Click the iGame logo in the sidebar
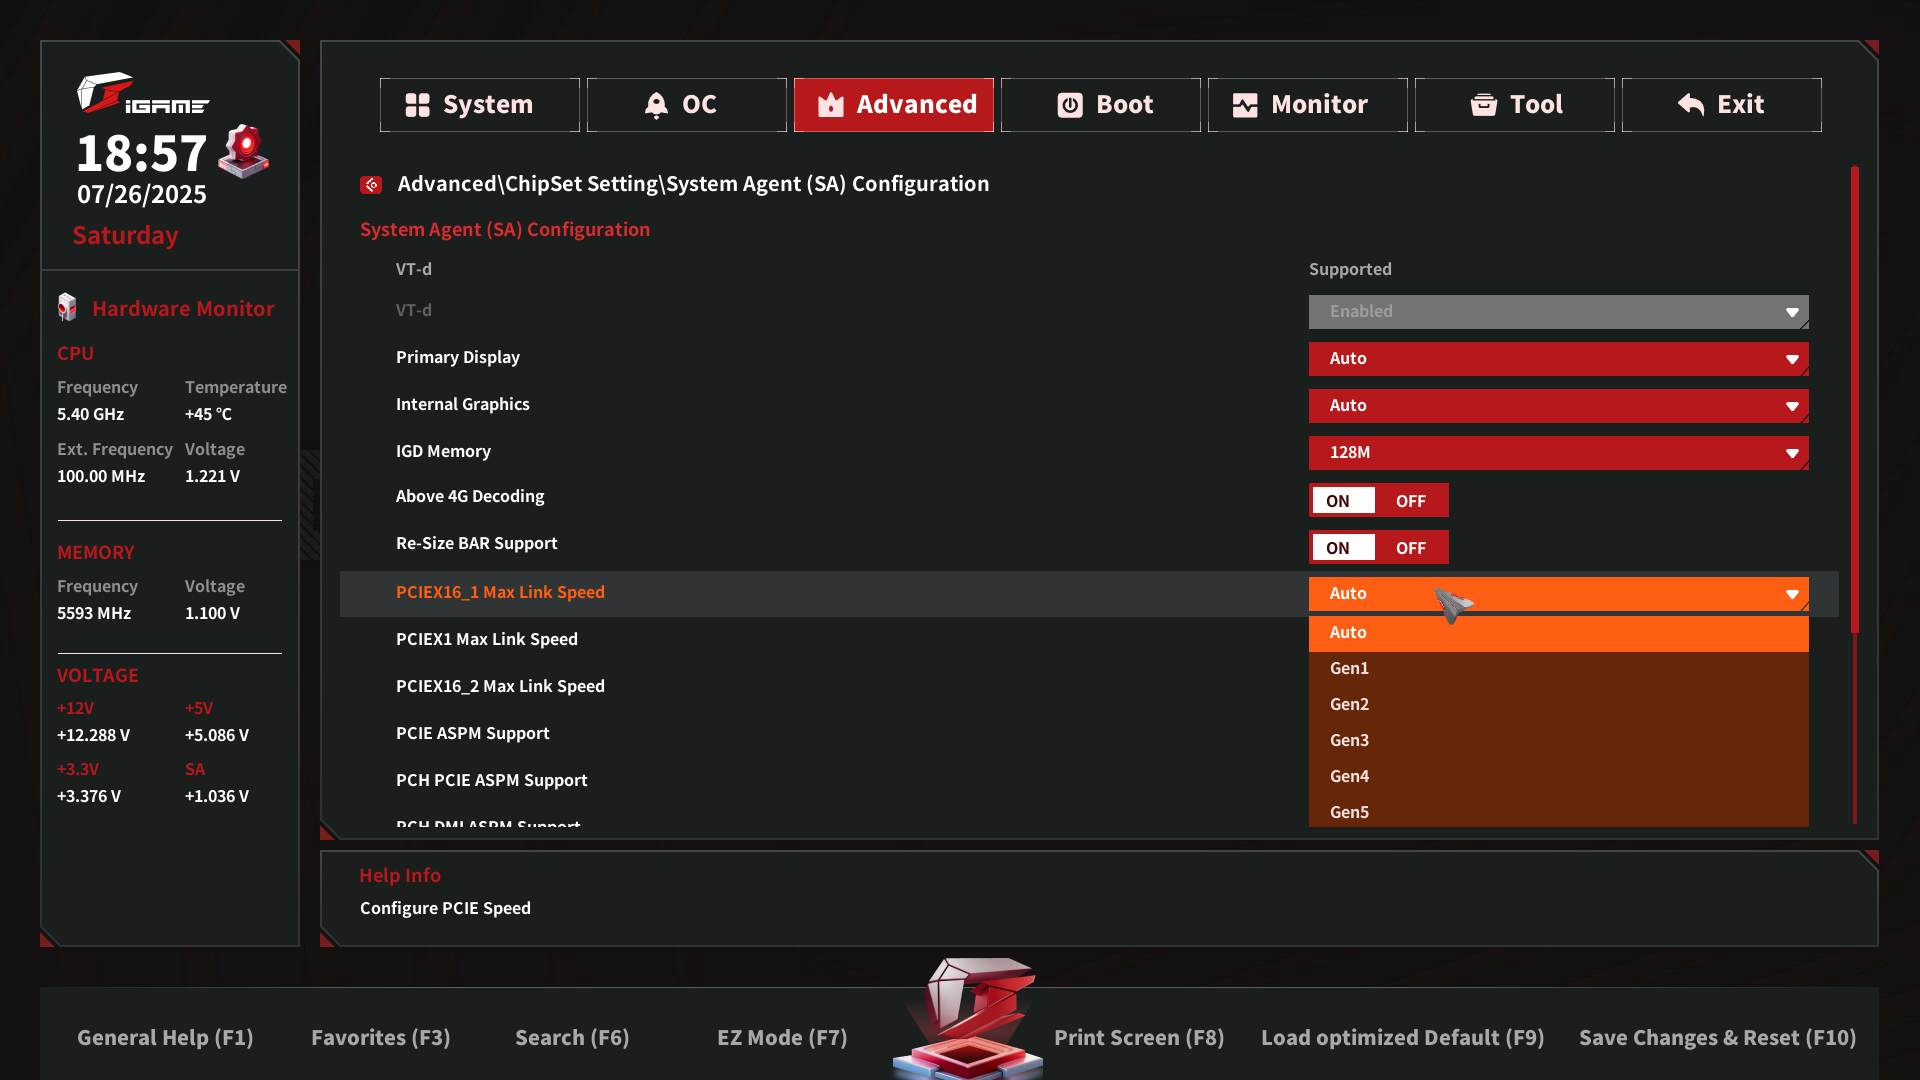Viewport: 1920px width, 1080px height. tap(142, 94)
